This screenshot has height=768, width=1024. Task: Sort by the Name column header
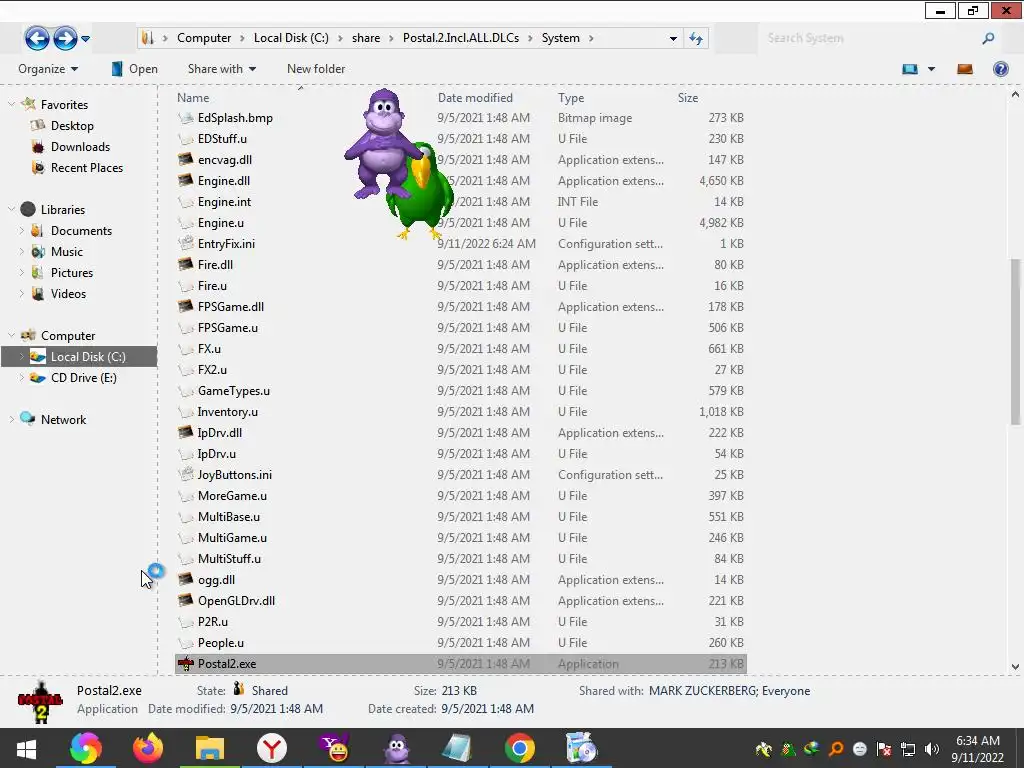tap(193, 97)
